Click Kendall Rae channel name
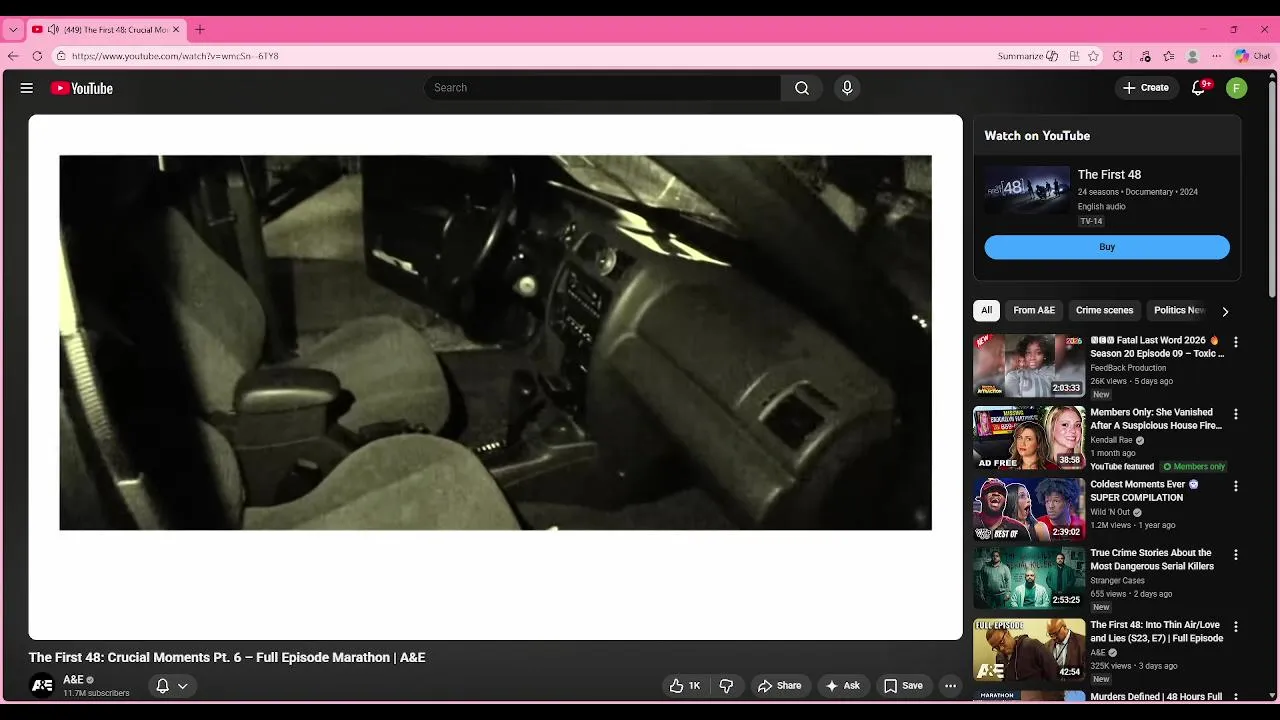 [1112, 440]
